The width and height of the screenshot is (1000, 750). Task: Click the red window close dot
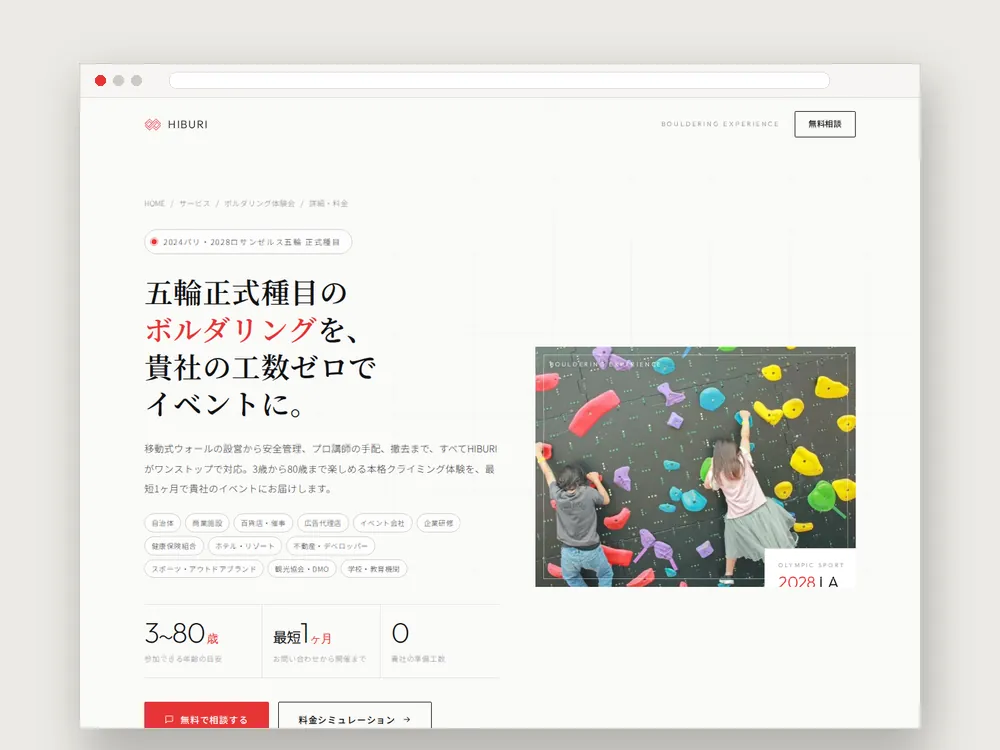100,80
